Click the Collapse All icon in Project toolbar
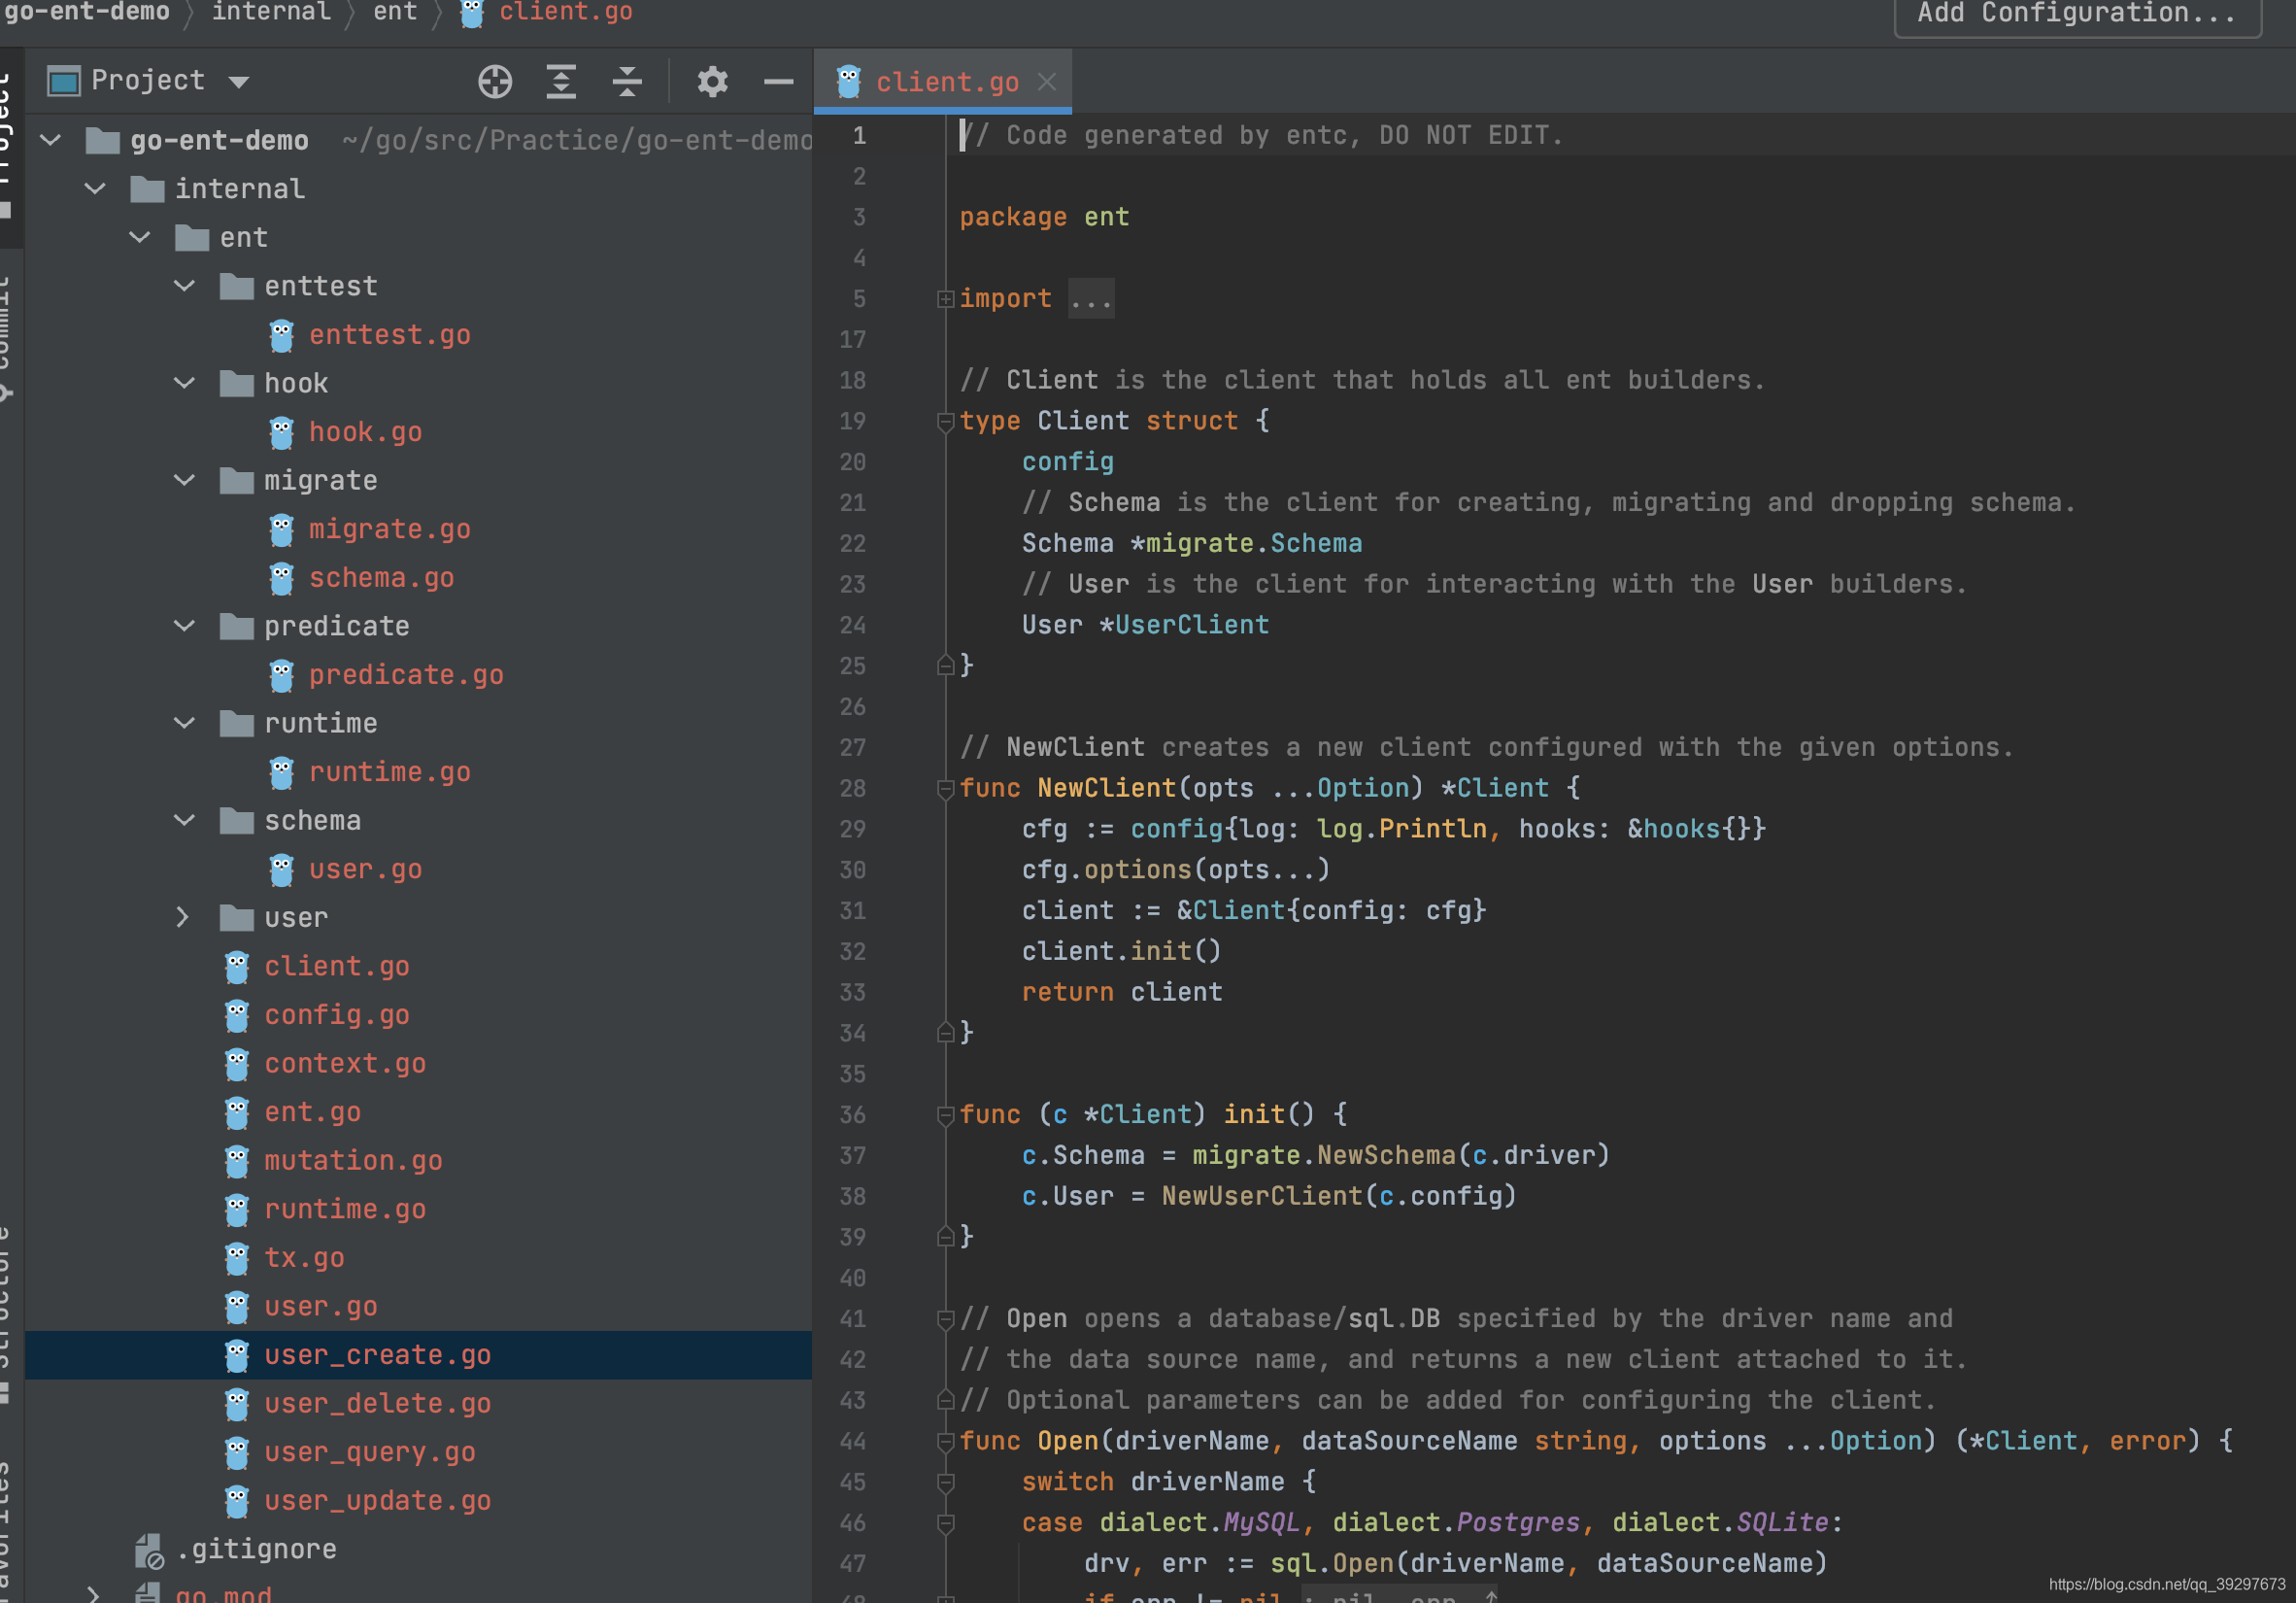 coord(627,81)
